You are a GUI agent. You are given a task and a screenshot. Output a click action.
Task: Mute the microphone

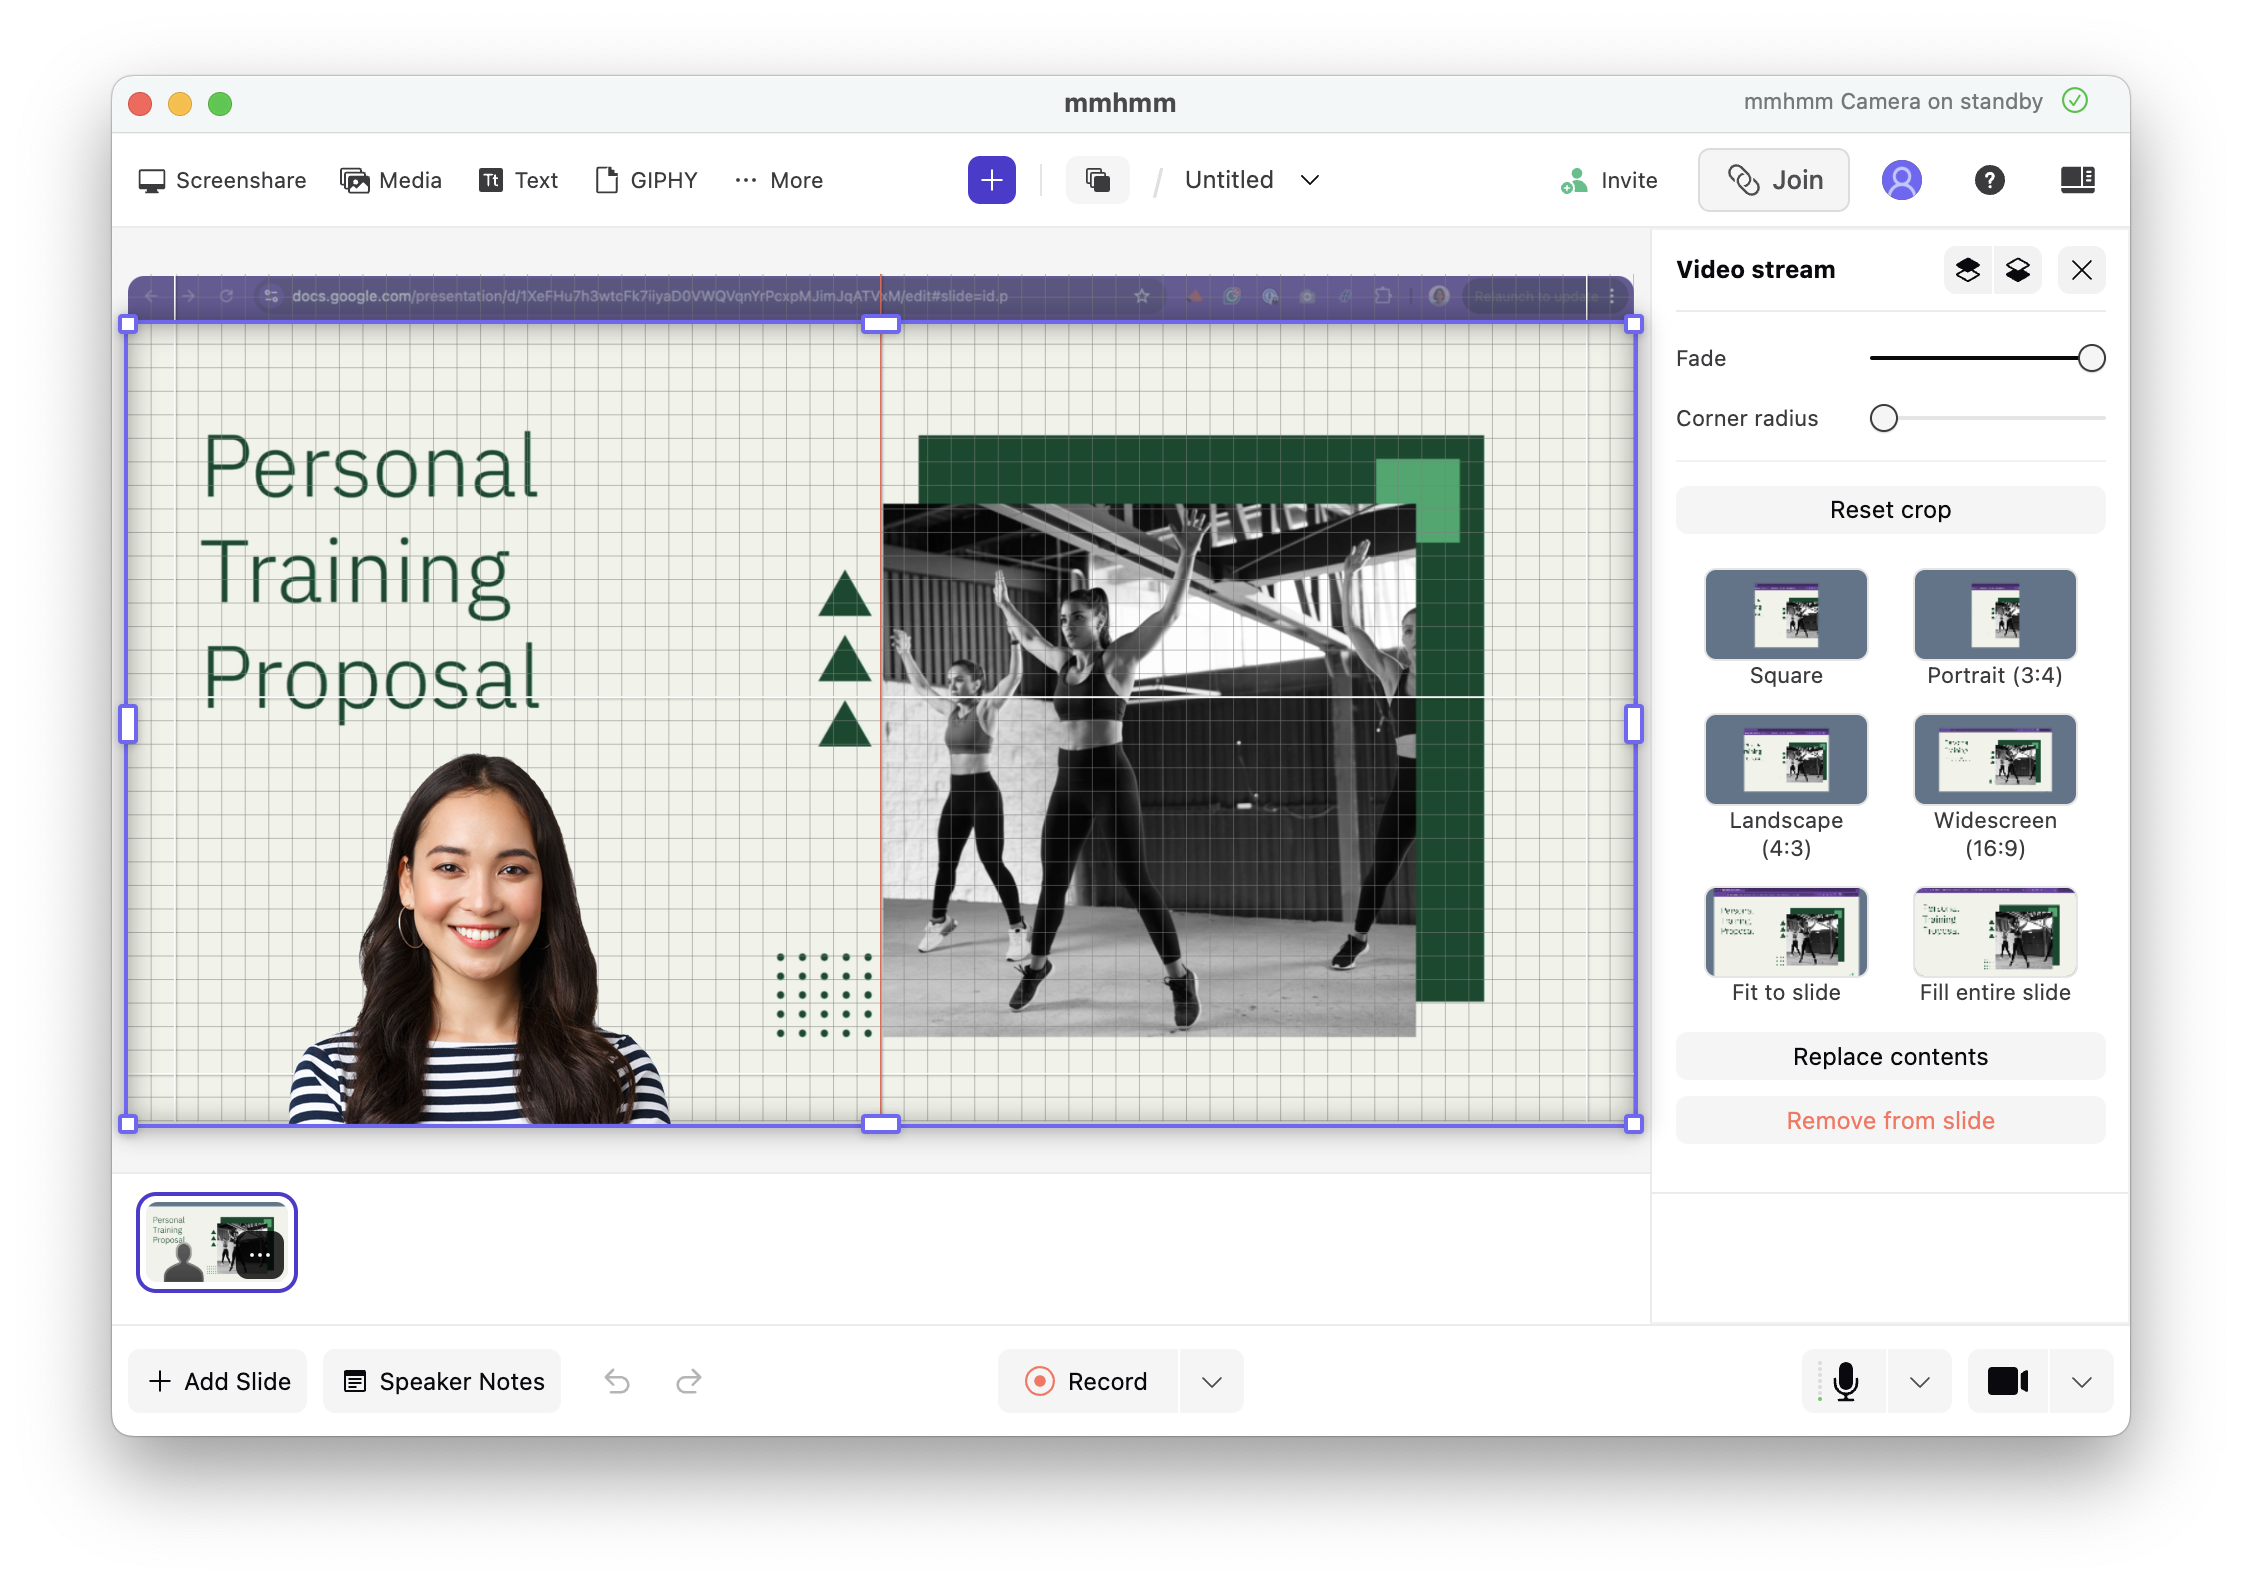(1845, 1381)
